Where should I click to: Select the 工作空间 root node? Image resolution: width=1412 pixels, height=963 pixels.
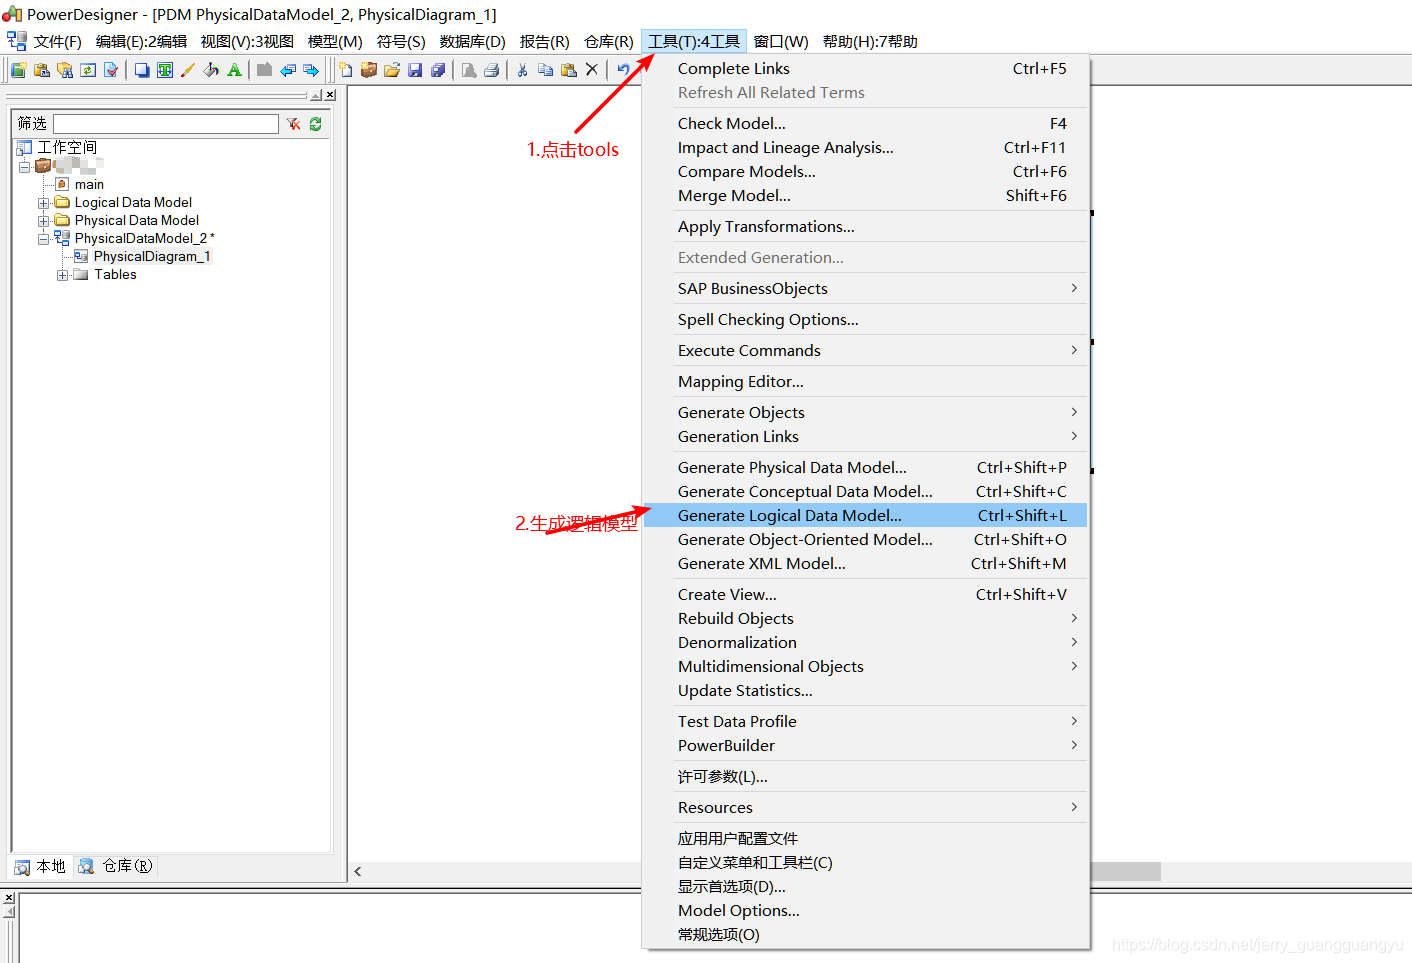click(x=67, y=148)
